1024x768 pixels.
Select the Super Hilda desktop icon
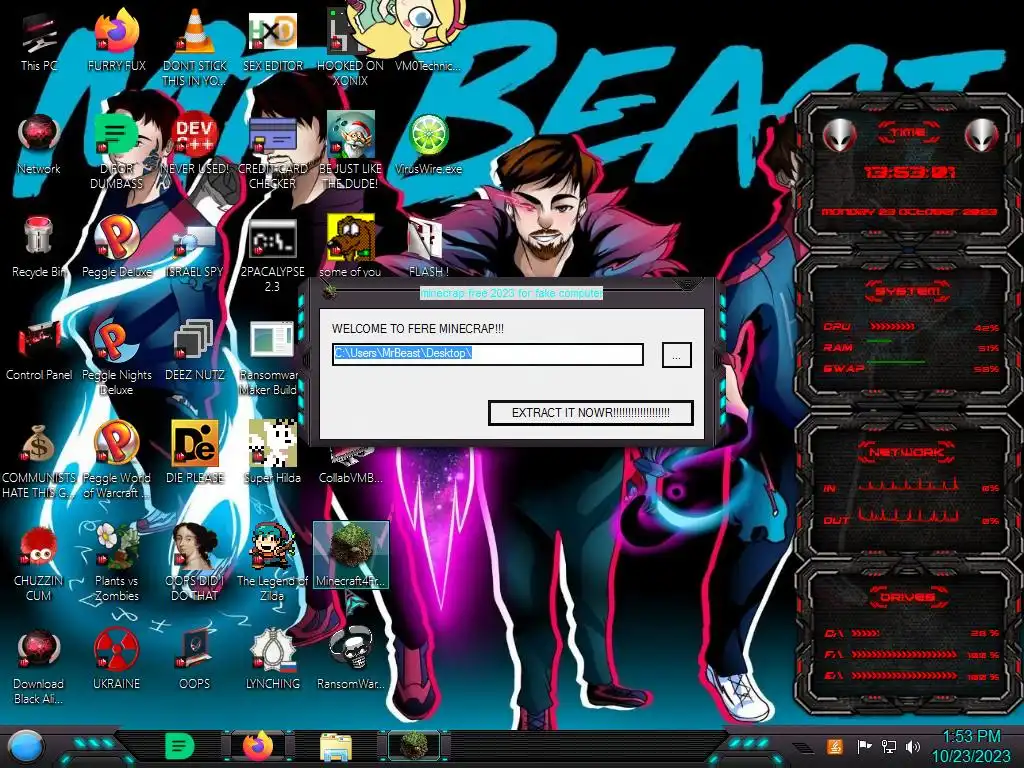272,454
